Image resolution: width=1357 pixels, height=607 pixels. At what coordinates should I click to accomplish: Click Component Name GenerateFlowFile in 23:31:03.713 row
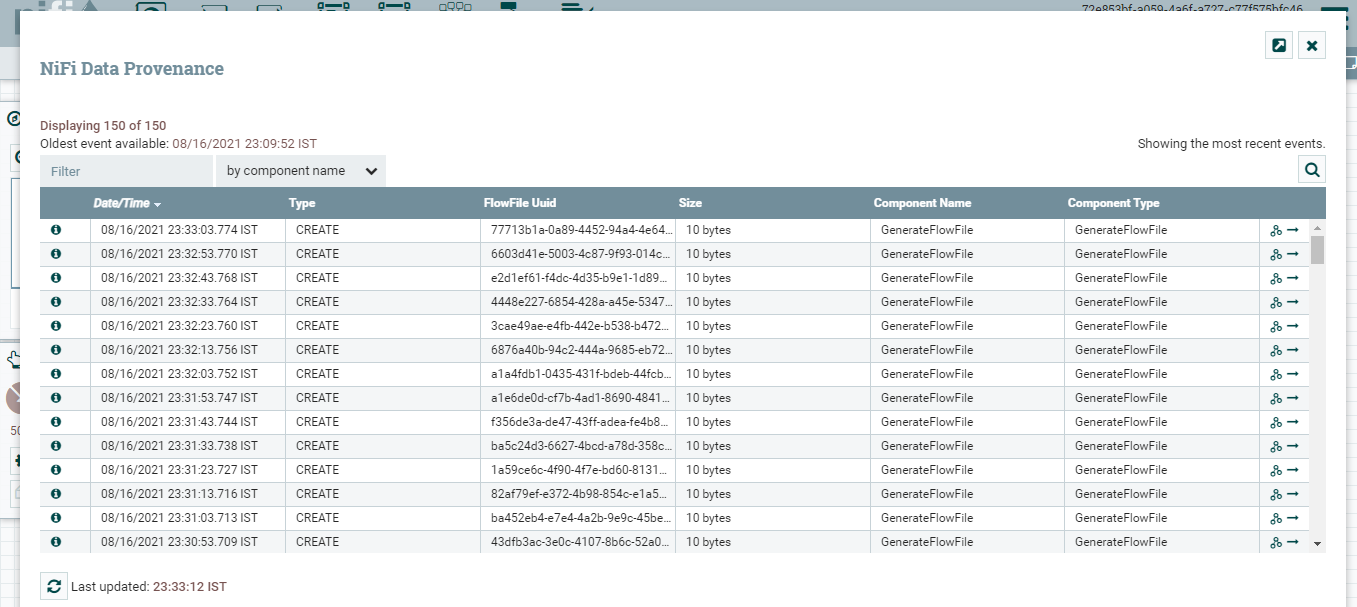[x=927, y=518]
